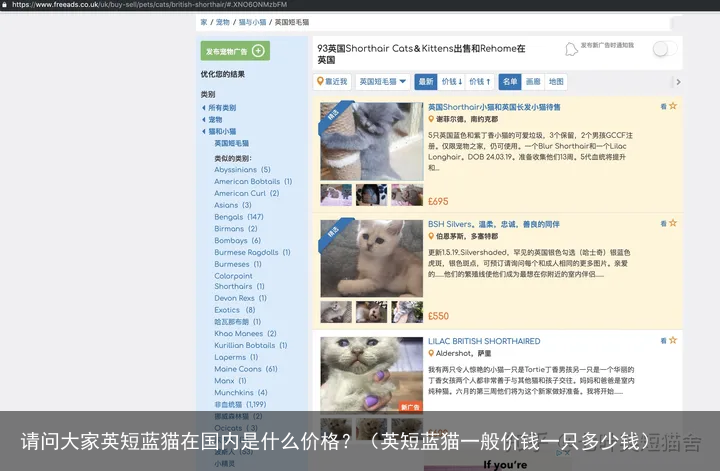Switch to 地图 map view

point(556,82)
